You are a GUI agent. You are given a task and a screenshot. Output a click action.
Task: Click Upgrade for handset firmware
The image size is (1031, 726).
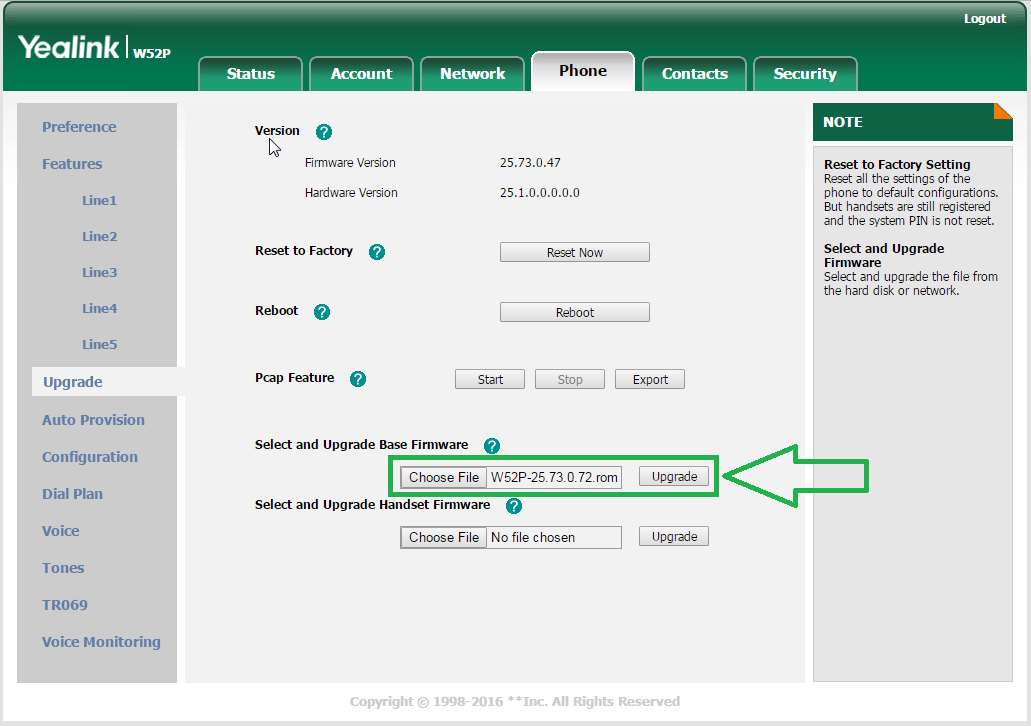674,537
